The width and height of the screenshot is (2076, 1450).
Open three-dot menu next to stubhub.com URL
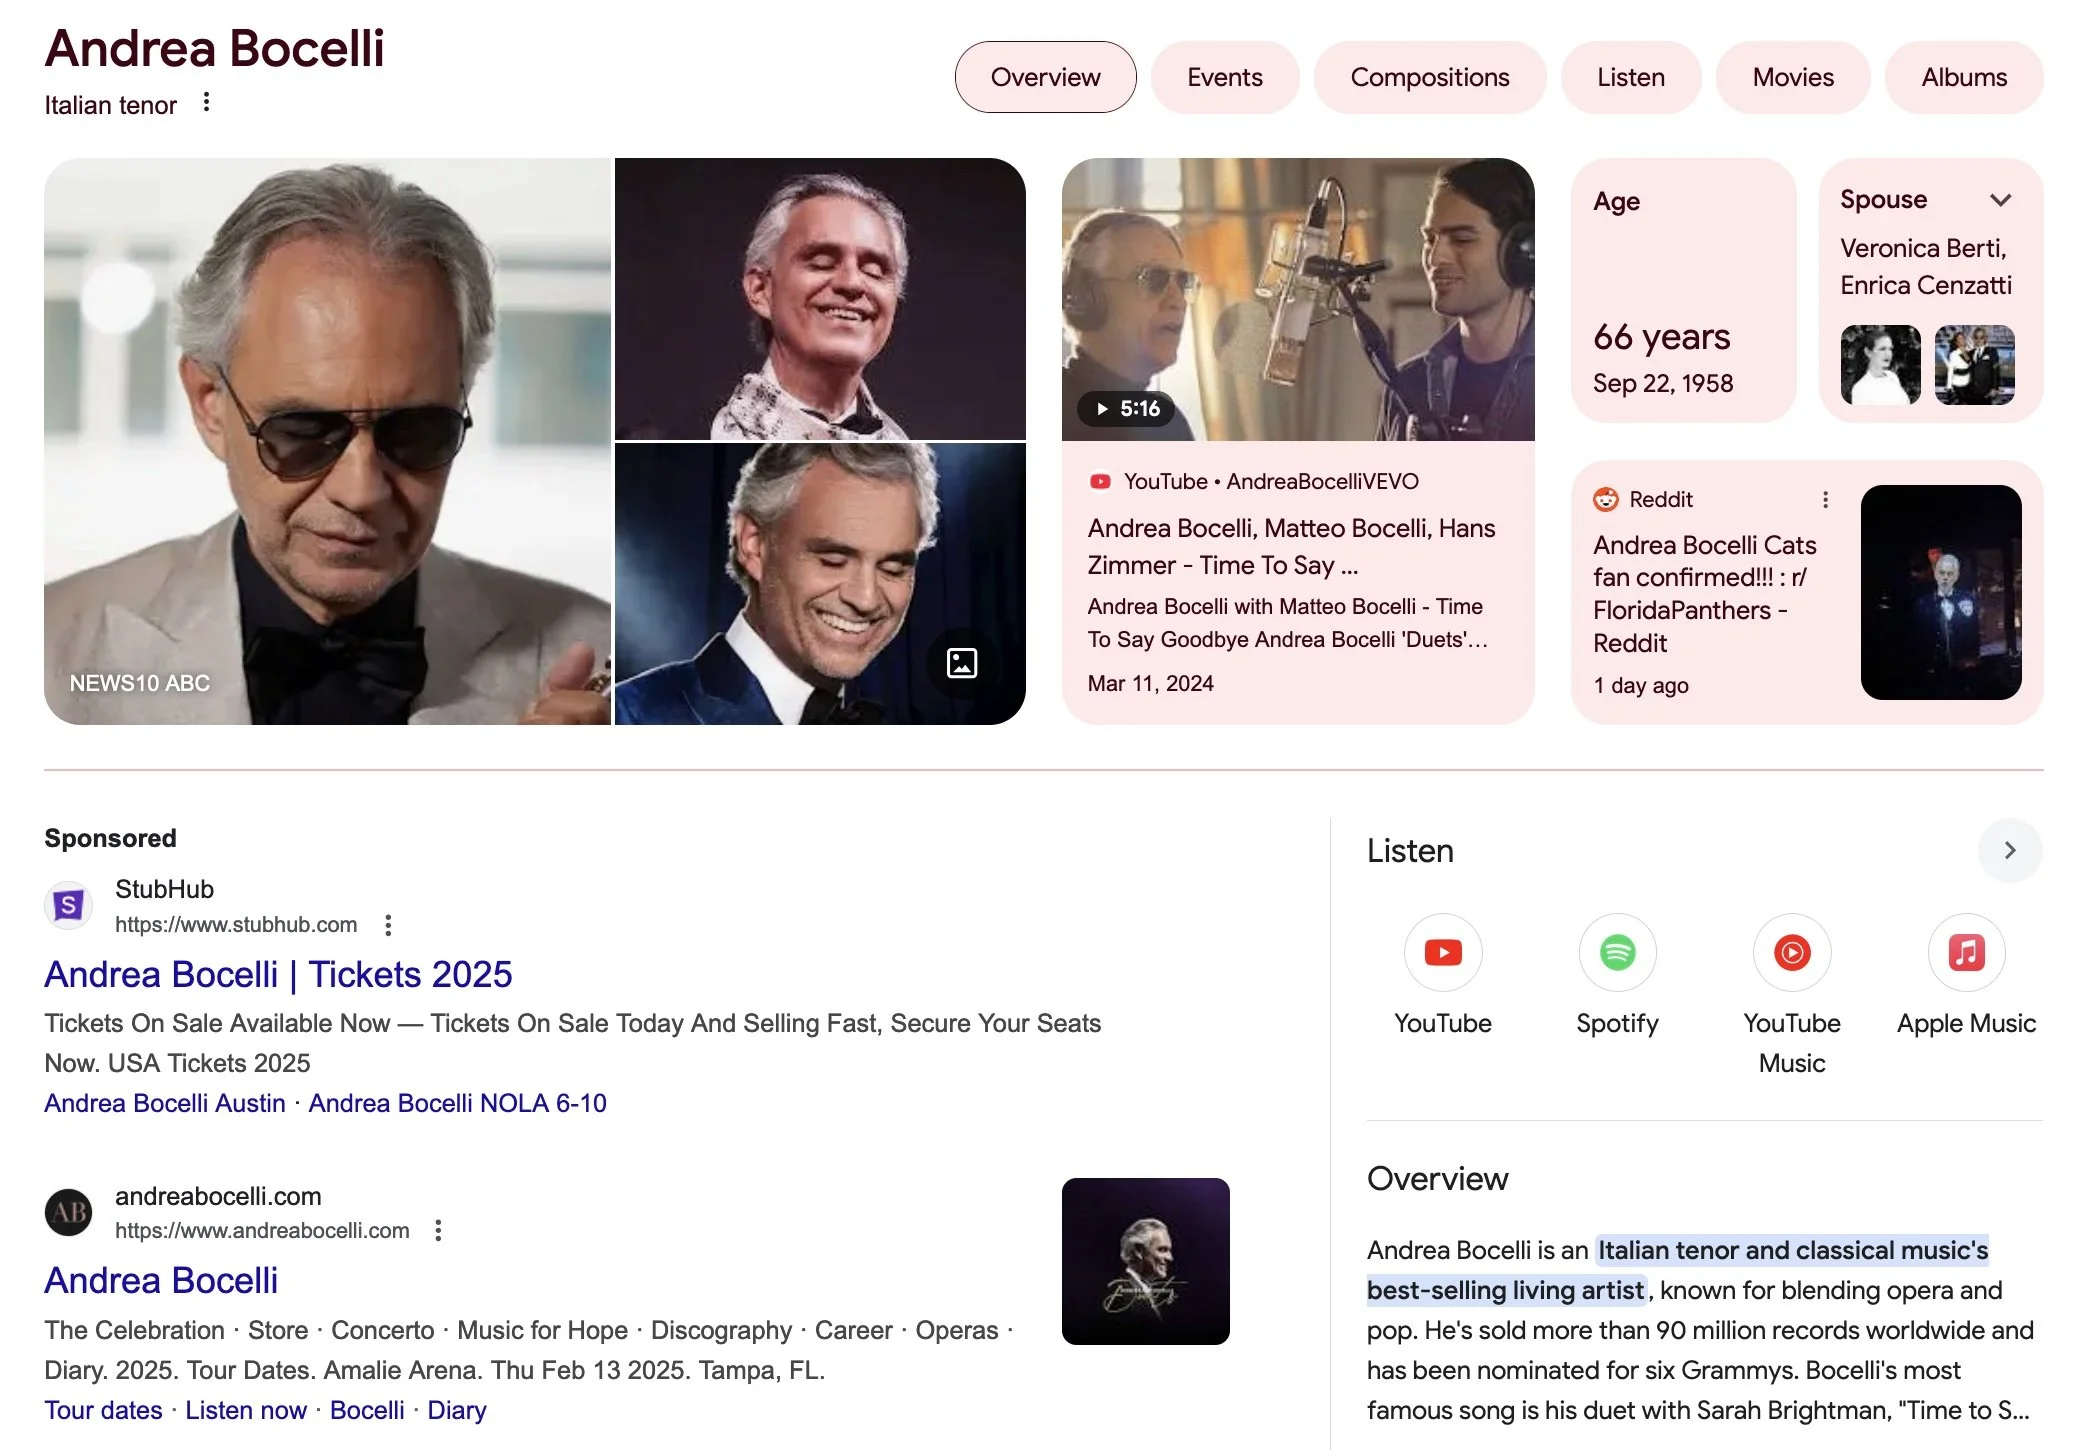pos(388,925)
